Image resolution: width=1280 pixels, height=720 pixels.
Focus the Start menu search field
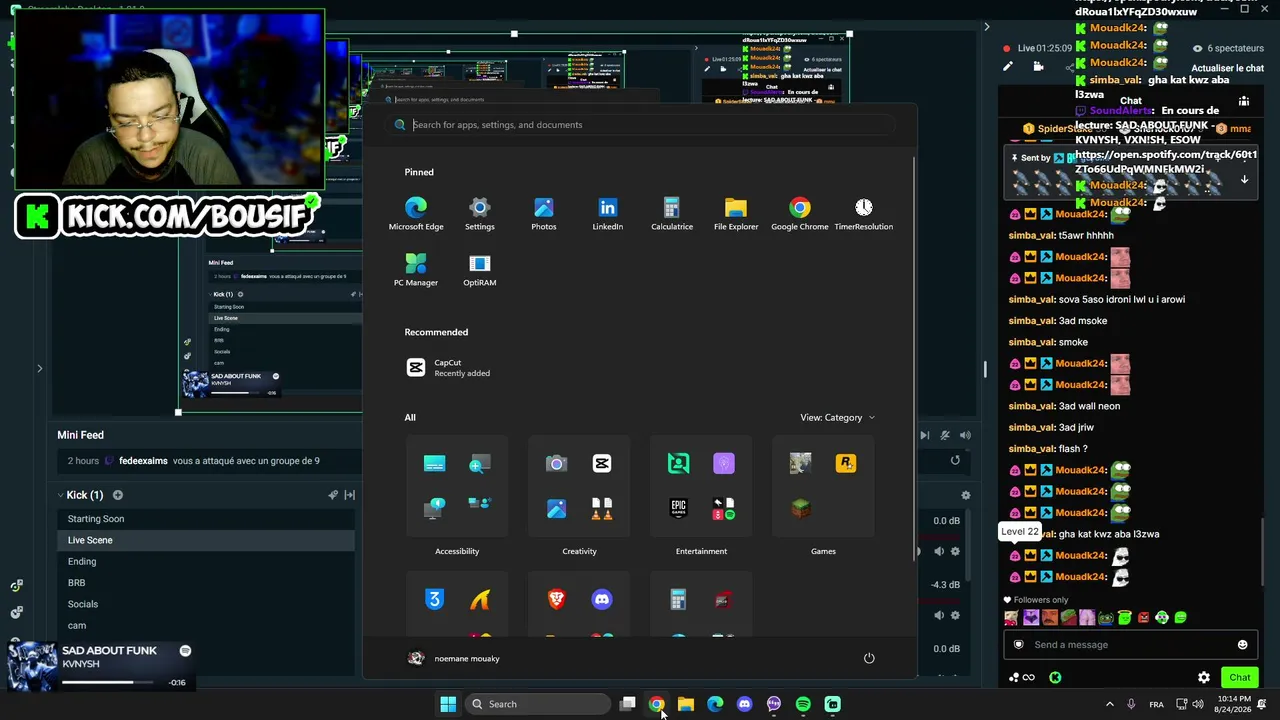[x=640, y=125]
